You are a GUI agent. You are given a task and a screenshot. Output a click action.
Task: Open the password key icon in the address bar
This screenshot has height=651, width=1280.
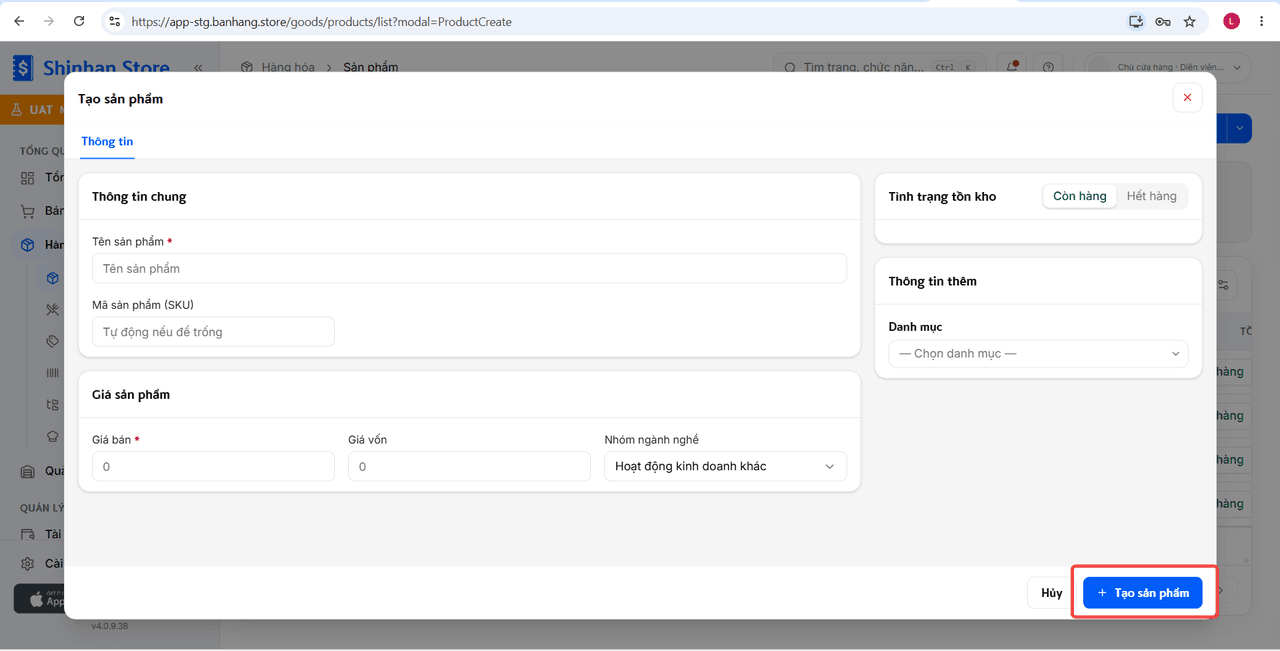[1163, 21]
